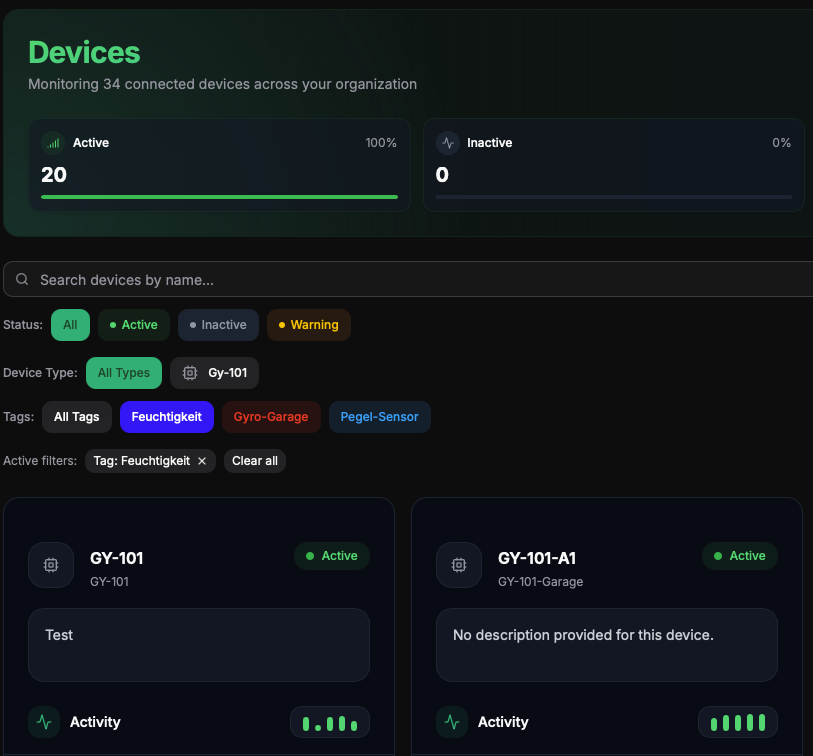Click the Active progress bar
Screen dimensions: 813x756
[x=219, y=197]
